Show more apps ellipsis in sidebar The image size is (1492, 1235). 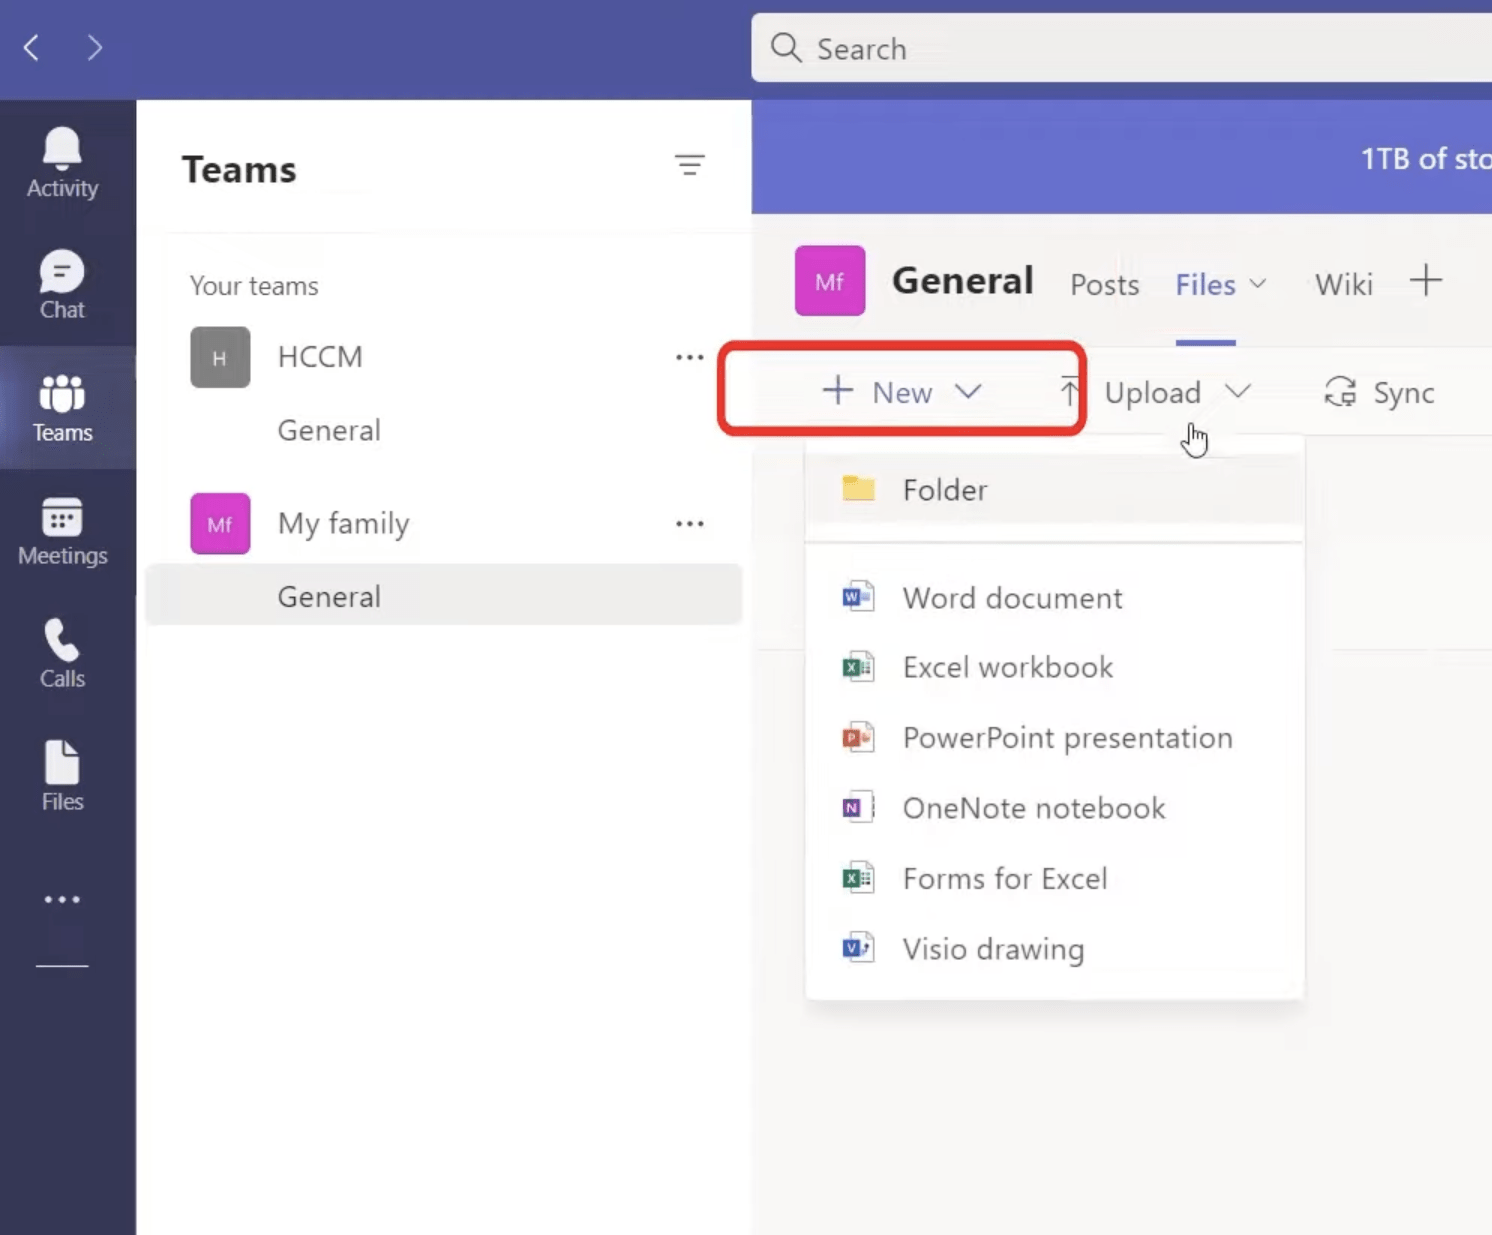coord(62,900)
